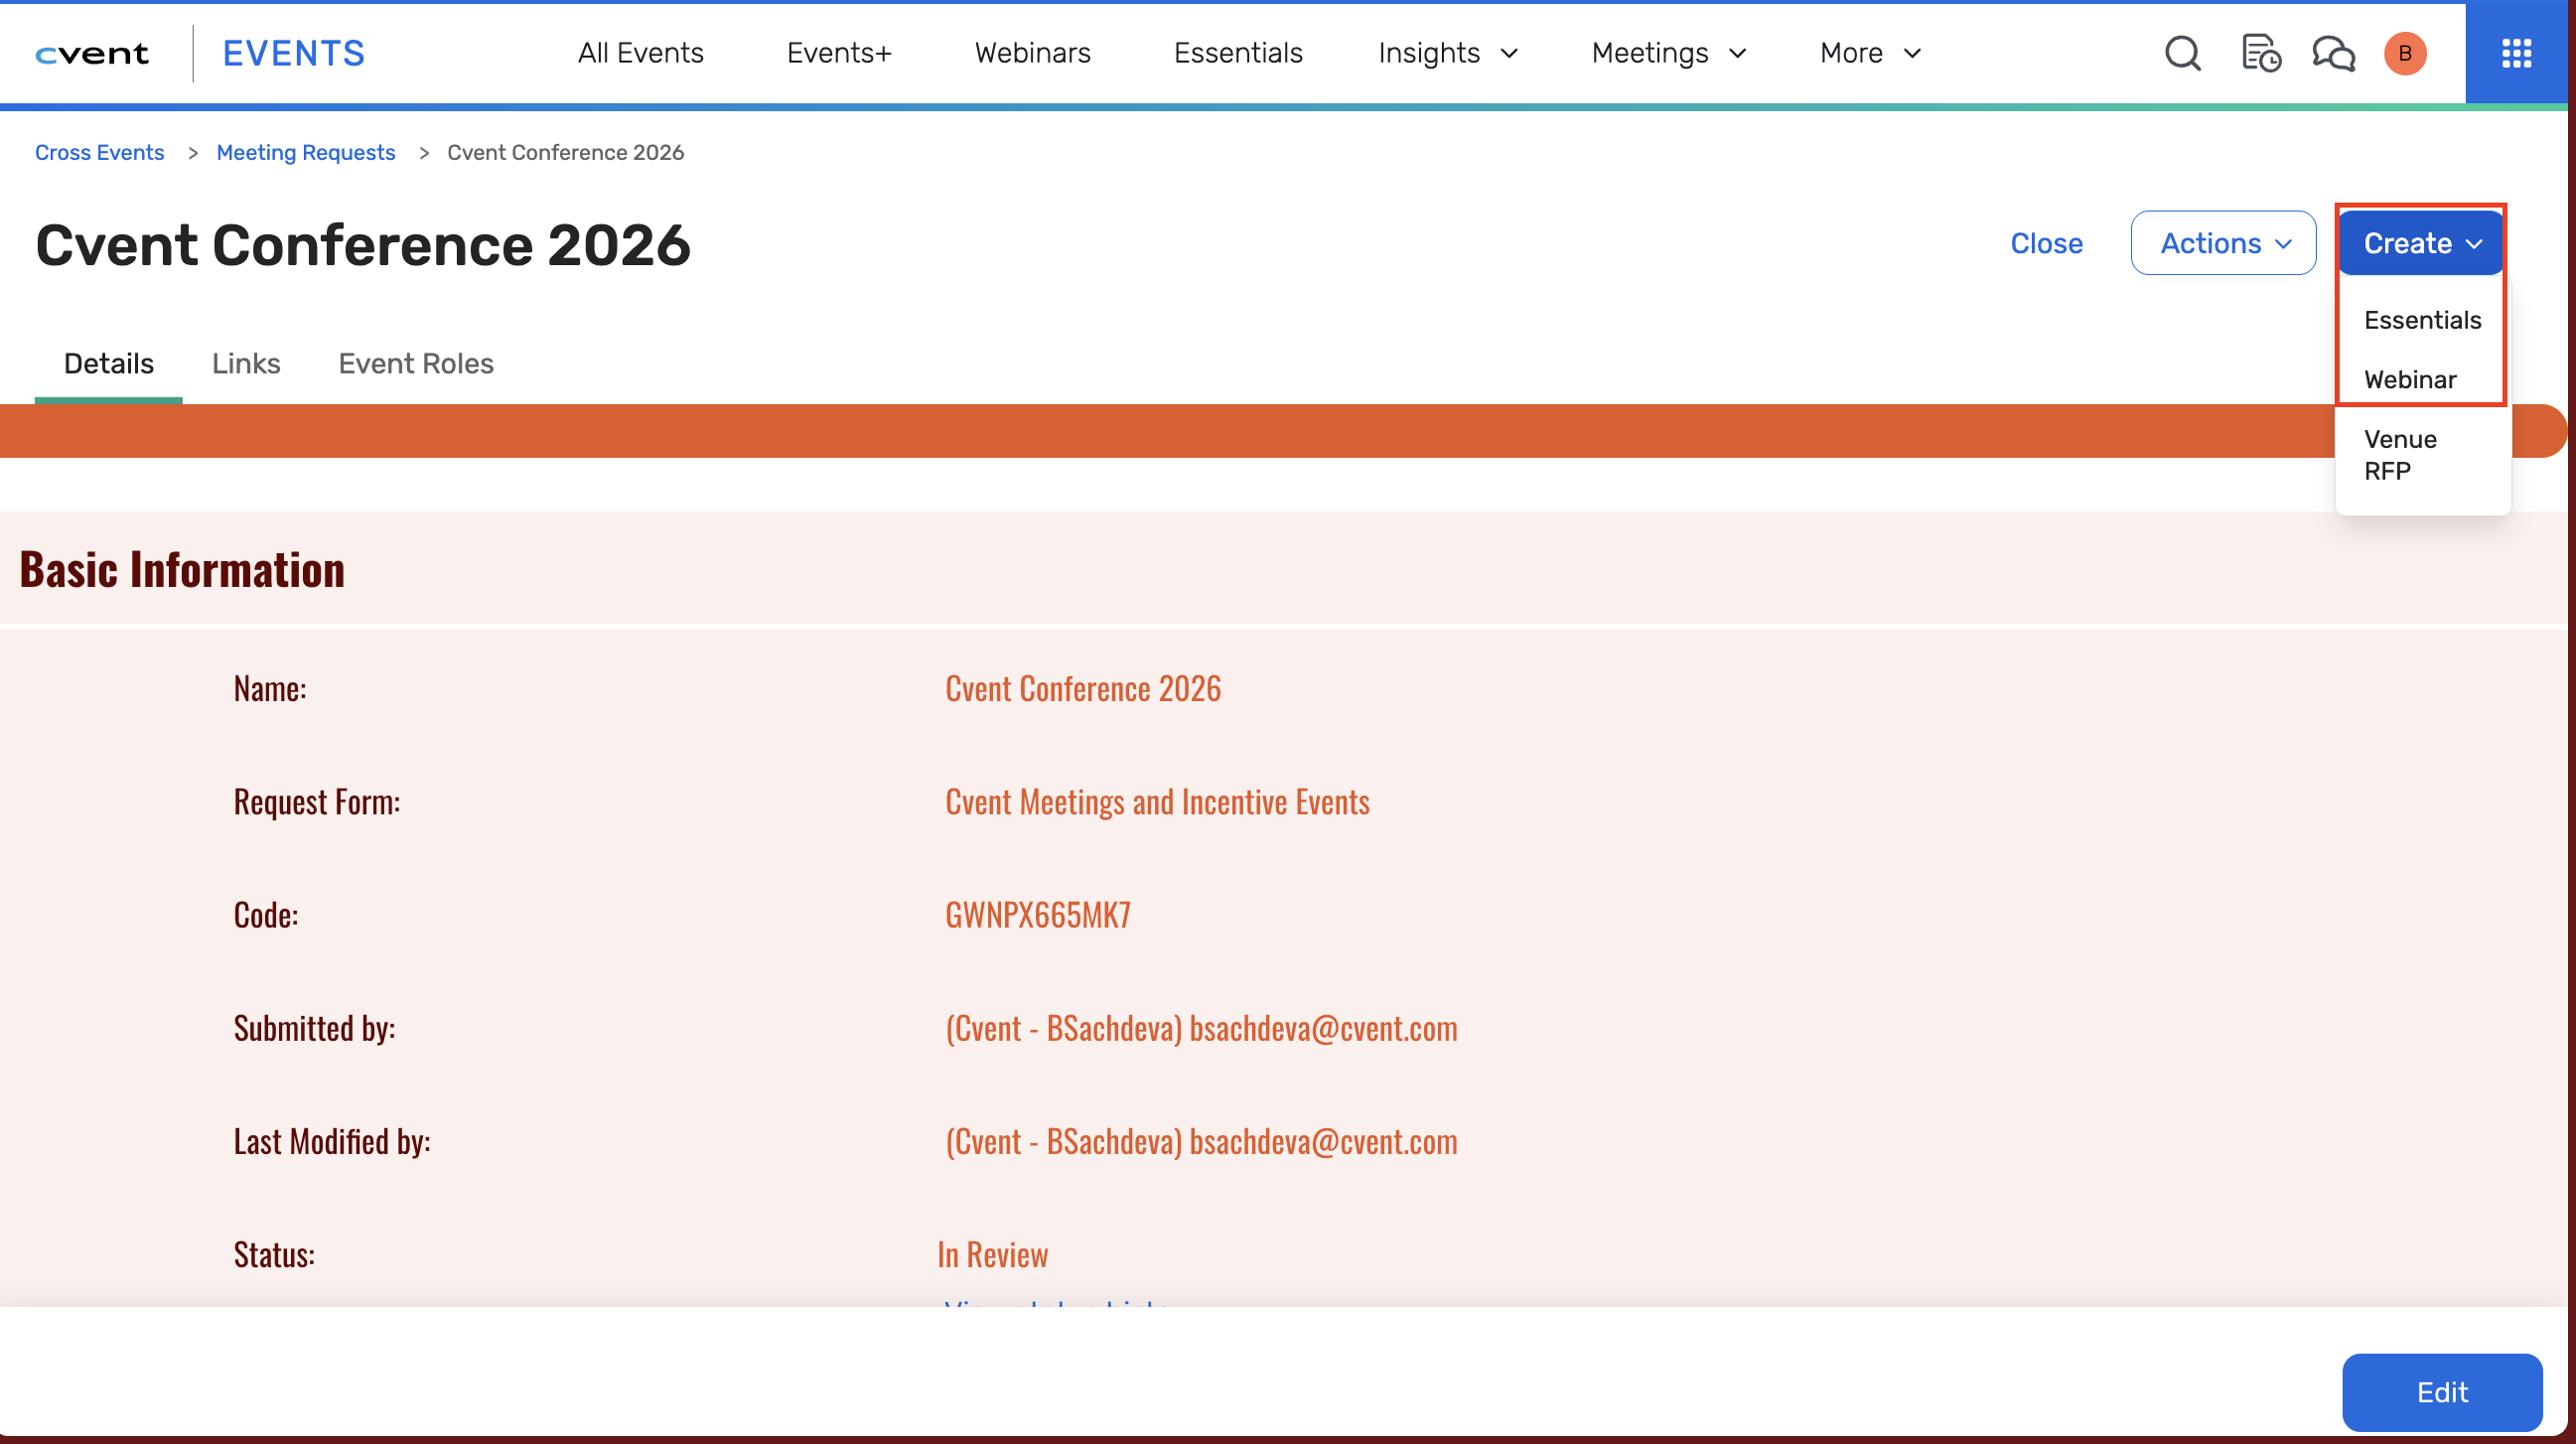
Task: Click the blue Edit button
Action: 2441,1392
